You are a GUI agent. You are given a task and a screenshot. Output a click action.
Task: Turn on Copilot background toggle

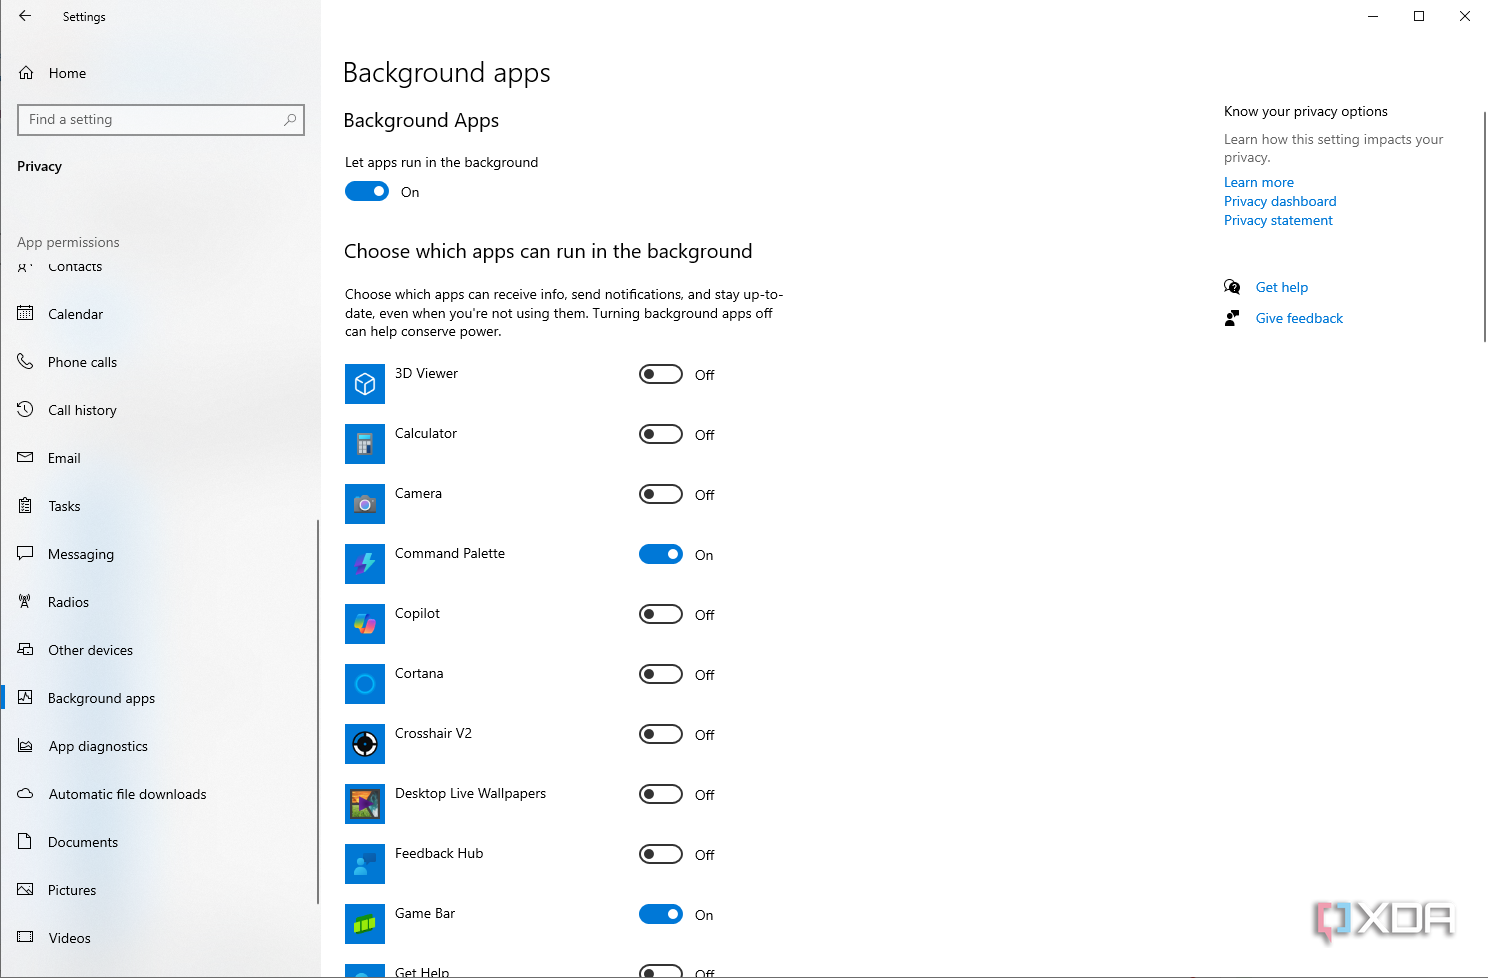pos(661,614)
